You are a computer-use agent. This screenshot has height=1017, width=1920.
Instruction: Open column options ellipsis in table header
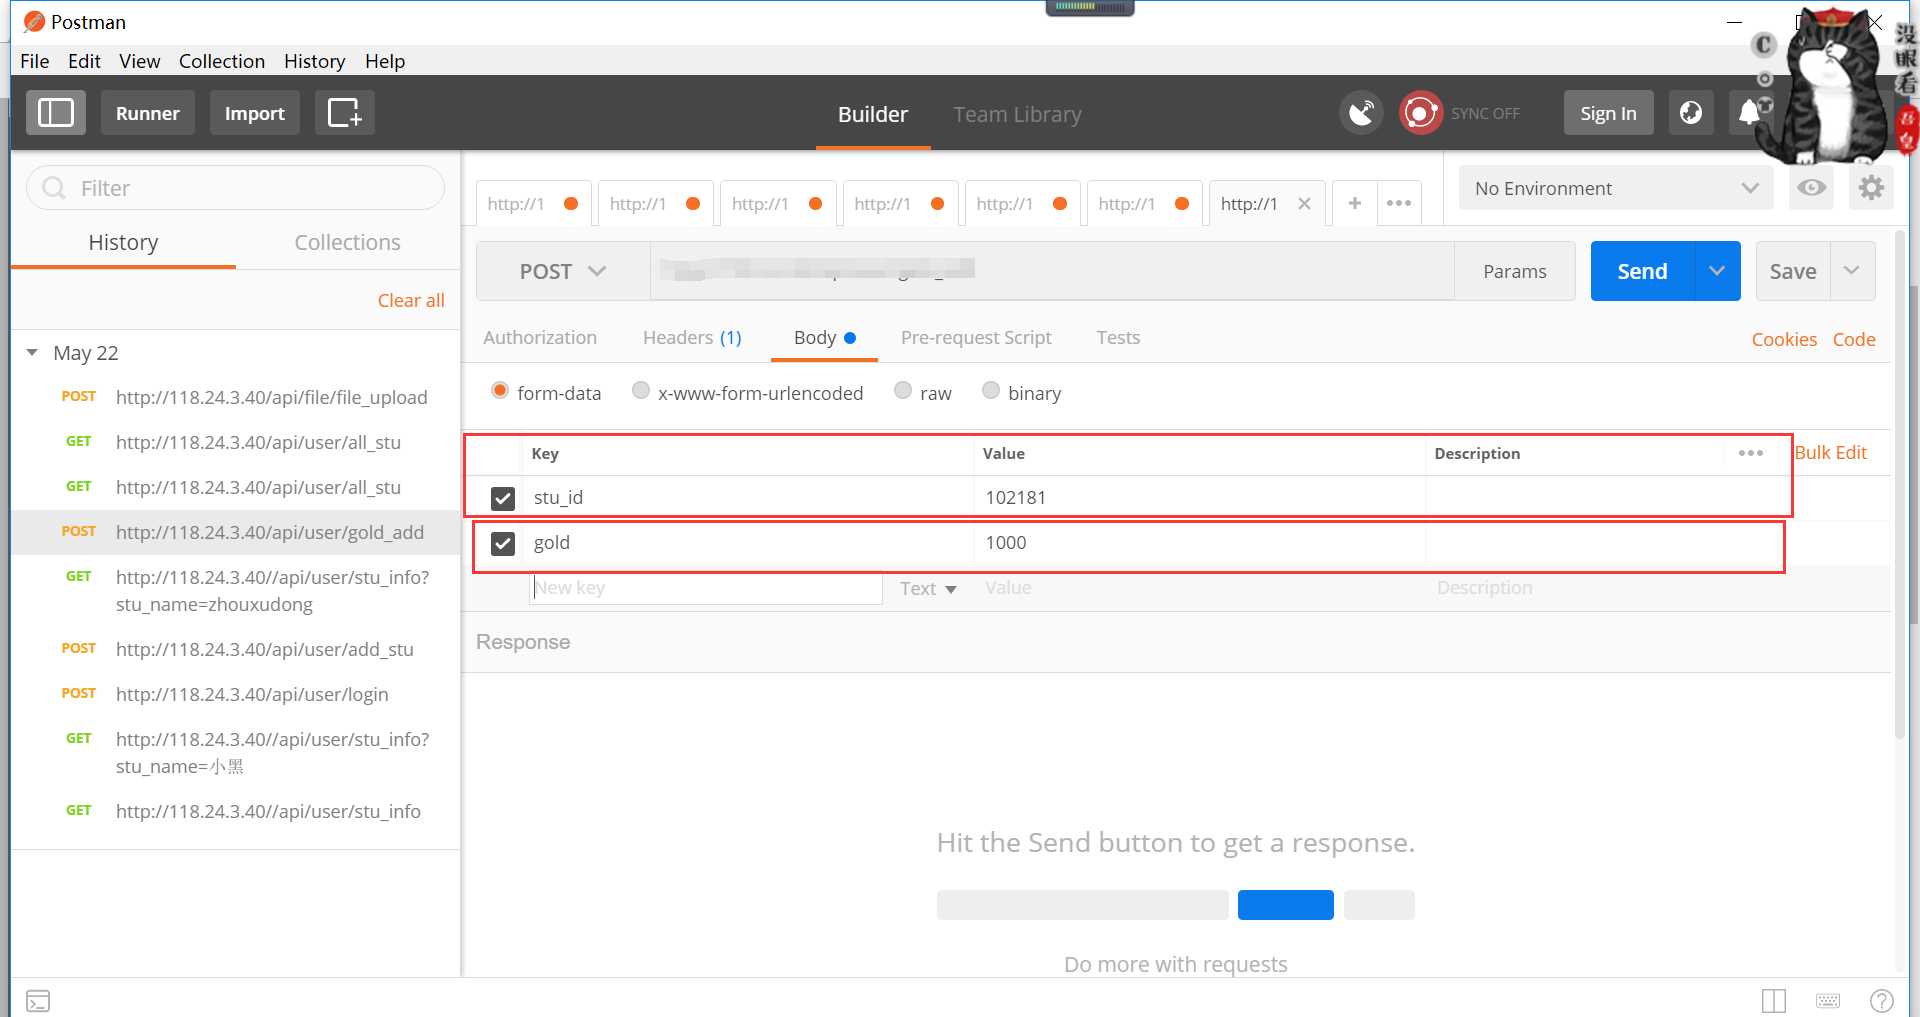pyautogui.click(x=1750, y=453)
